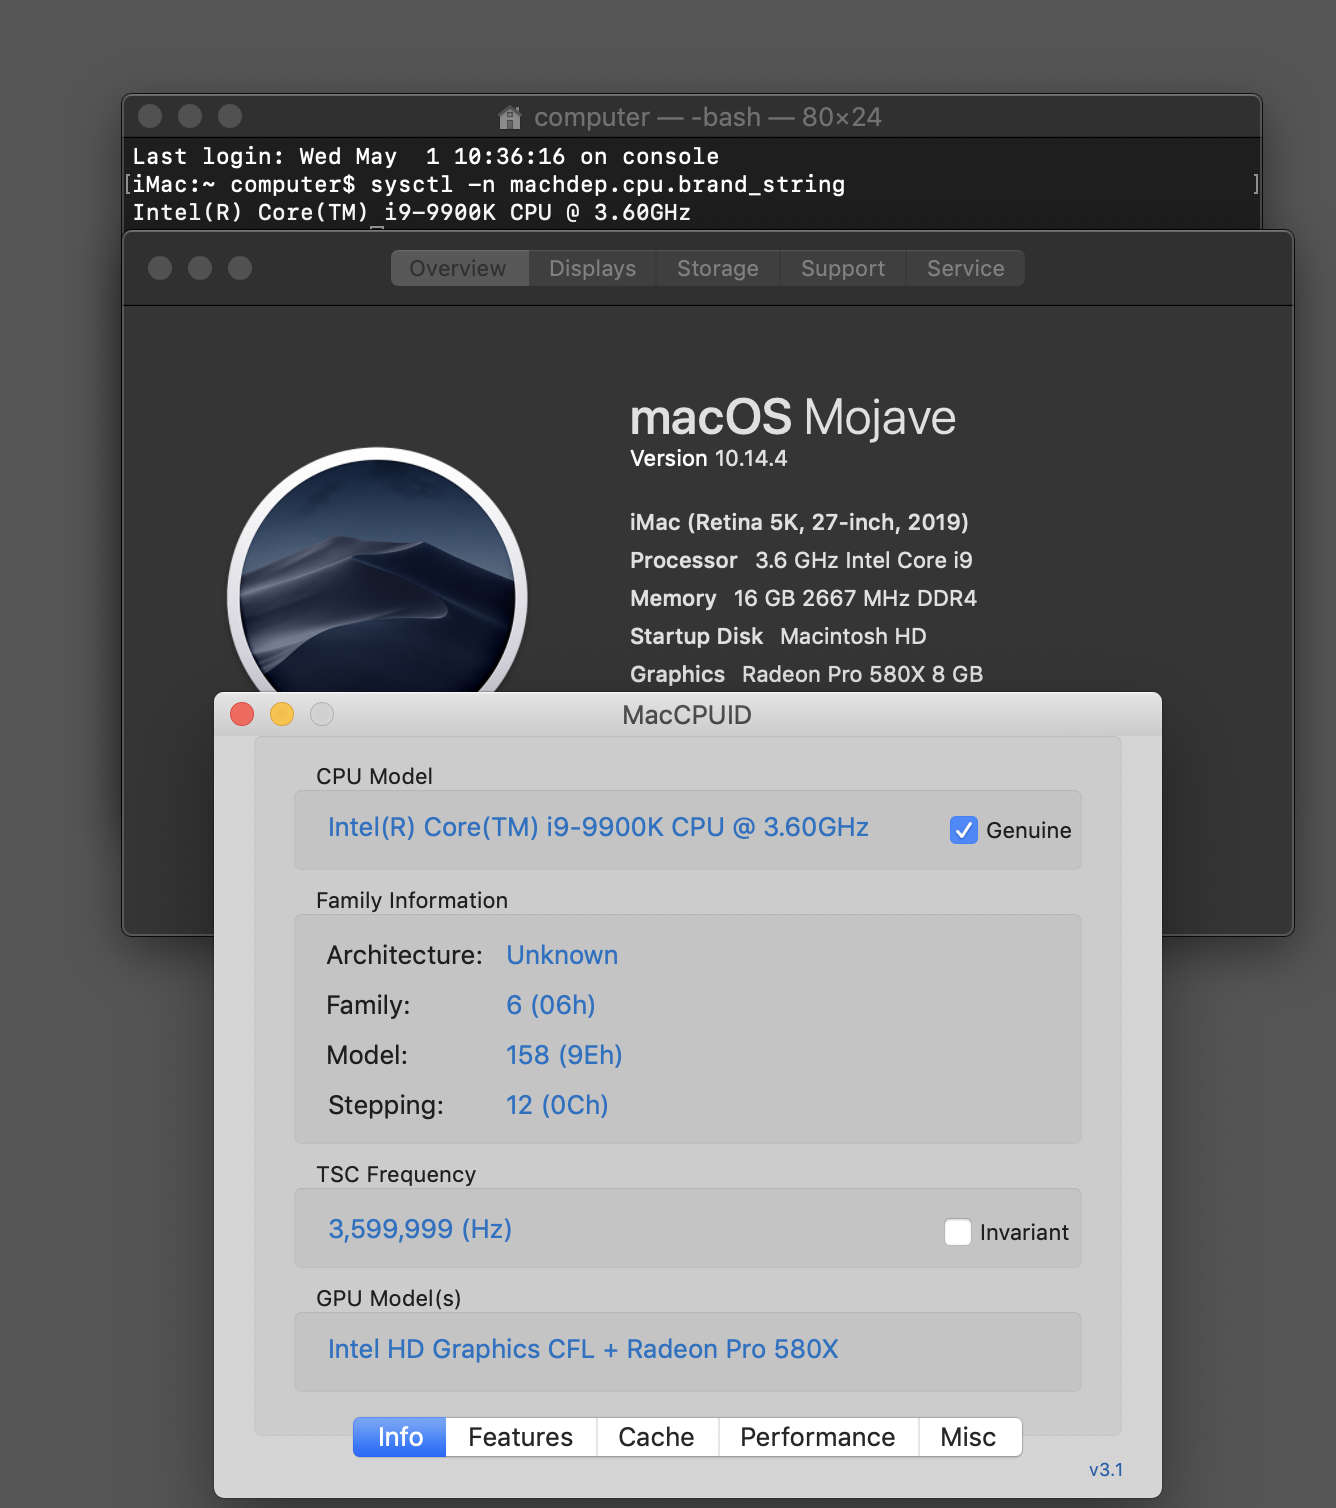The image size is (1336, 1508).
Task: Click the v3.1 version label in MacCPUID
Action: [x=1106, y=1470]
